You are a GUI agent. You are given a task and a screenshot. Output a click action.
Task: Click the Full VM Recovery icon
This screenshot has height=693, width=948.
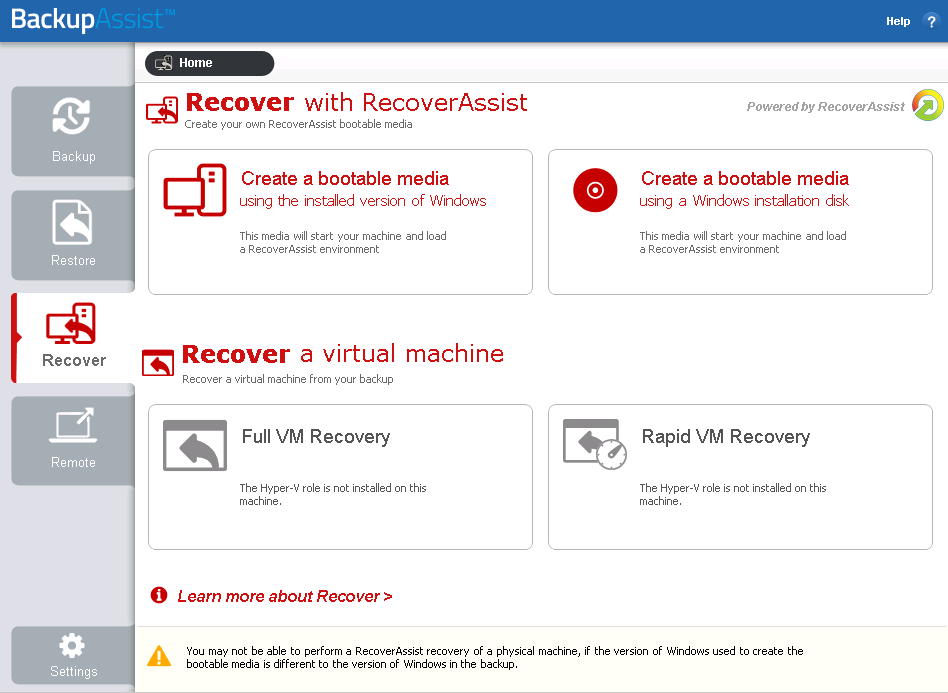pyautogui.click(x=195, y=446)
